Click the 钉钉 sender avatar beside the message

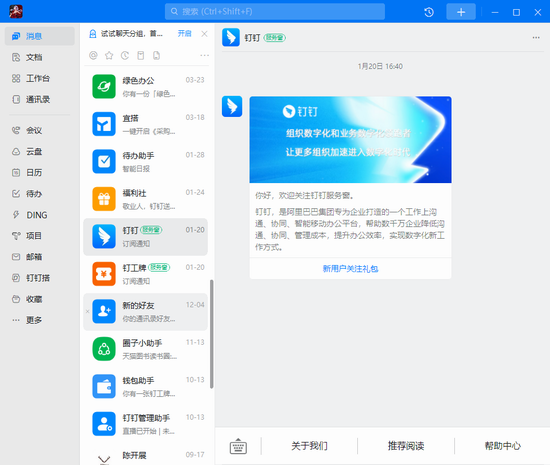click(232, 106)
